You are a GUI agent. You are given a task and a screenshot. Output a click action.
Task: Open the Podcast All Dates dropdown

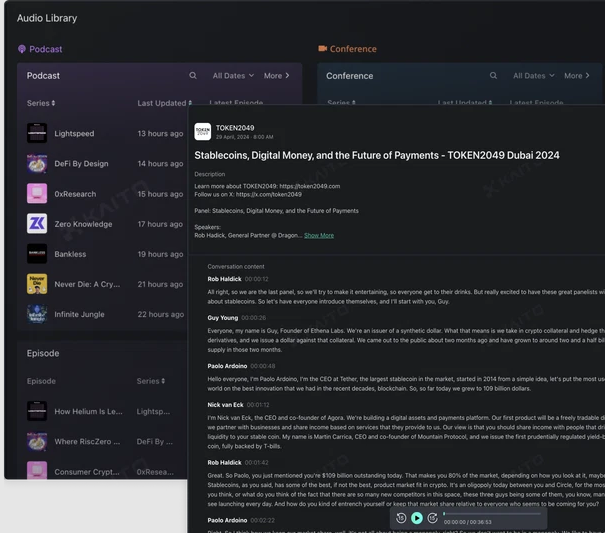[233, 76]
